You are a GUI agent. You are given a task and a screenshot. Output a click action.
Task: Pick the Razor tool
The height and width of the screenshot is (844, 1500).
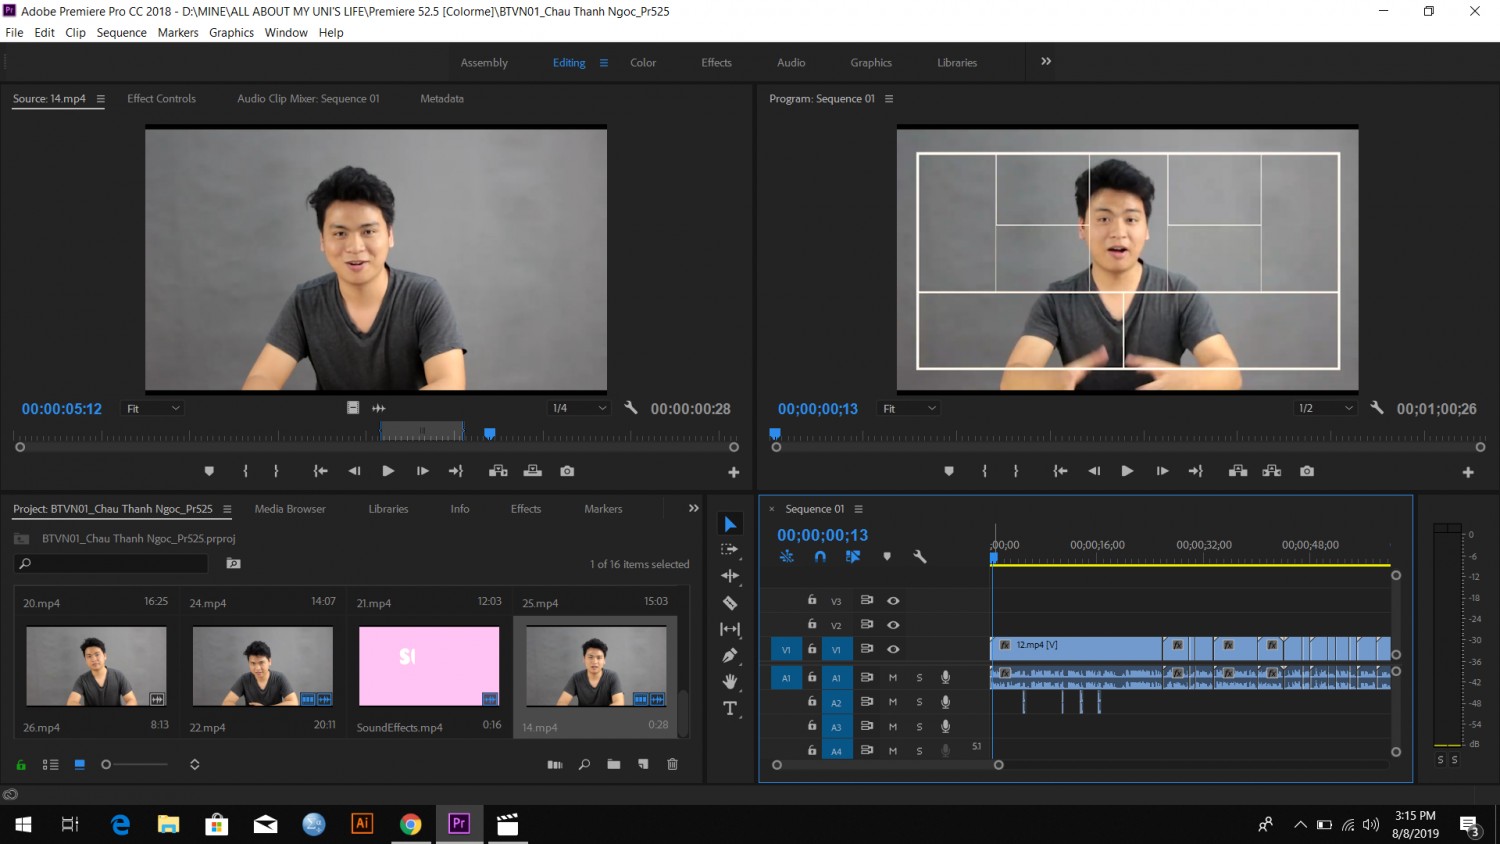pos(730,603)
